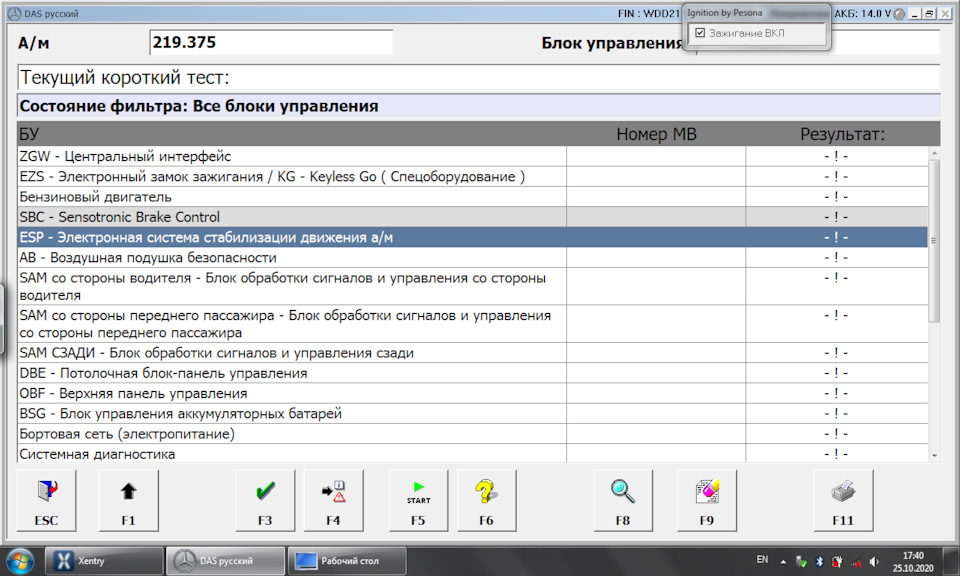The width and height of the screenshot is (960, 576).
Task: Select ESP - Электронная система стабилизации row
Action: 473,237
